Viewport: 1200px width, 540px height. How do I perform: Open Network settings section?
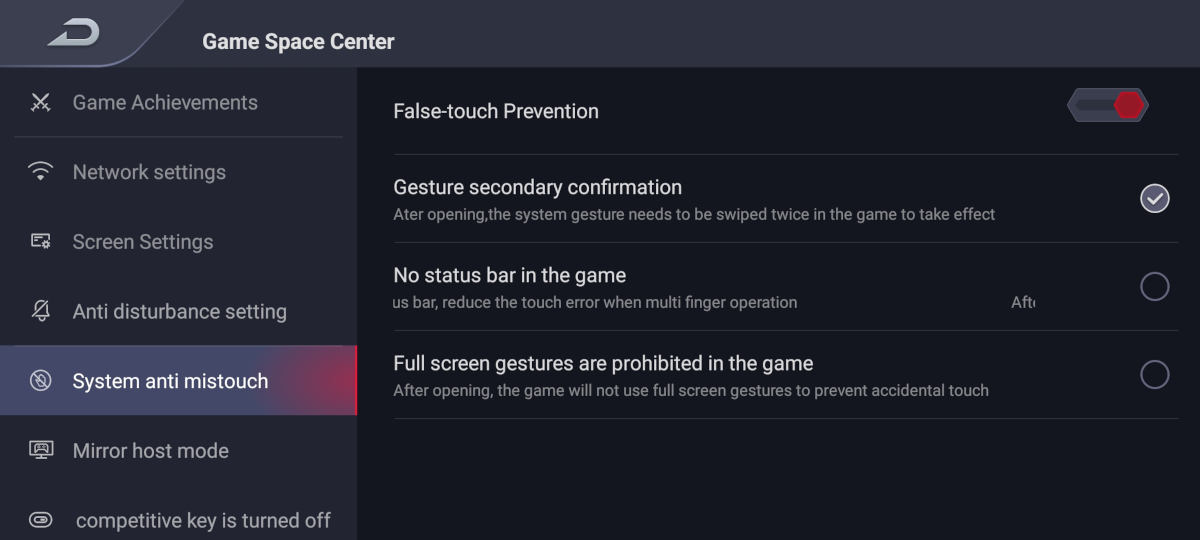pyautogui.click(x=149, y=172)
